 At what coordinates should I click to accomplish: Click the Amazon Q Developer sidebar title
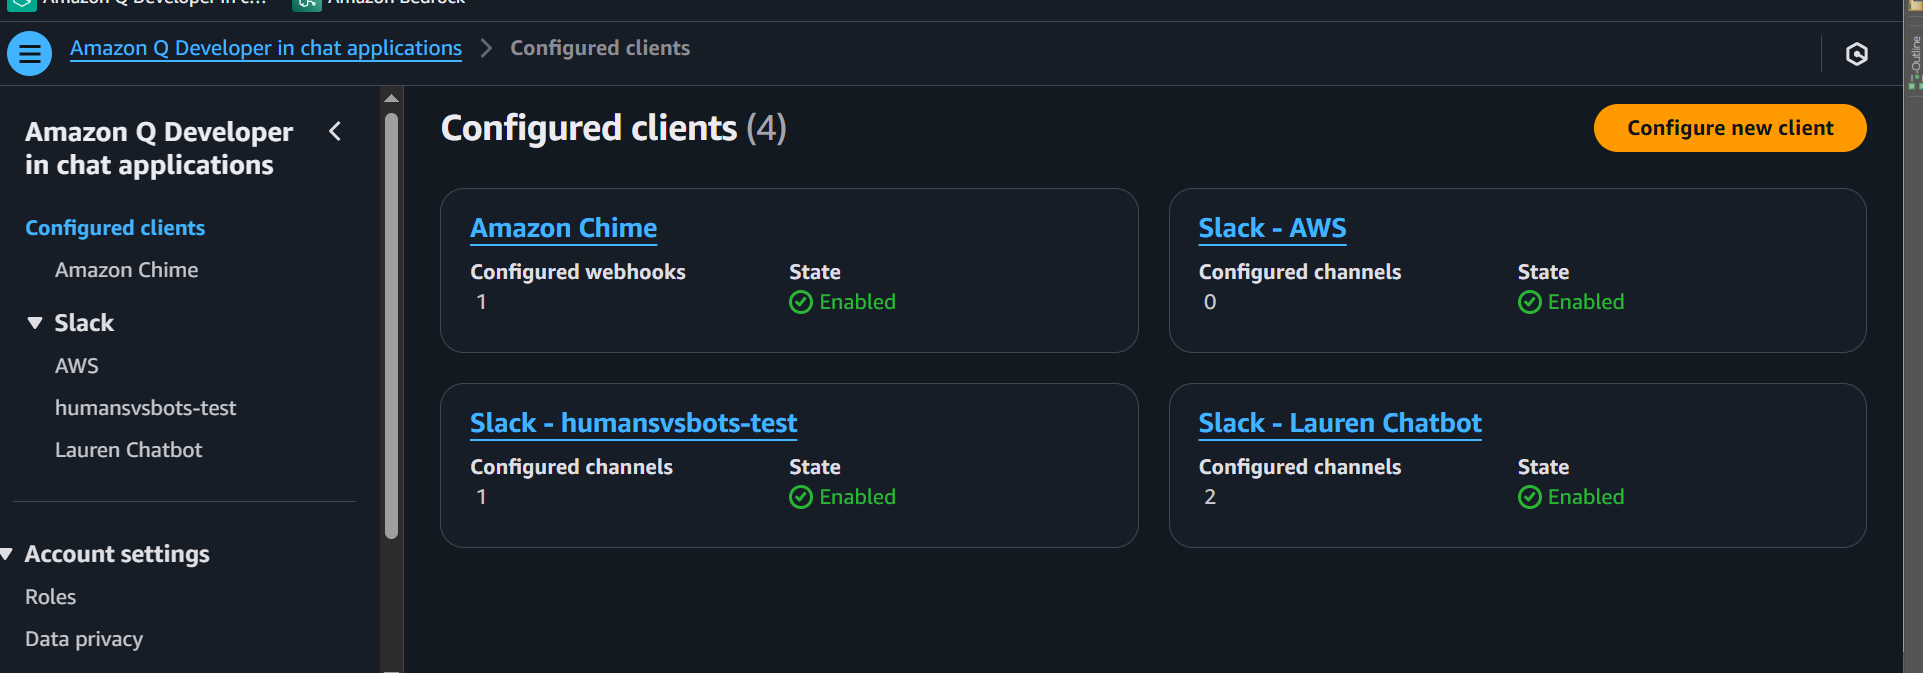click(159, 148)
